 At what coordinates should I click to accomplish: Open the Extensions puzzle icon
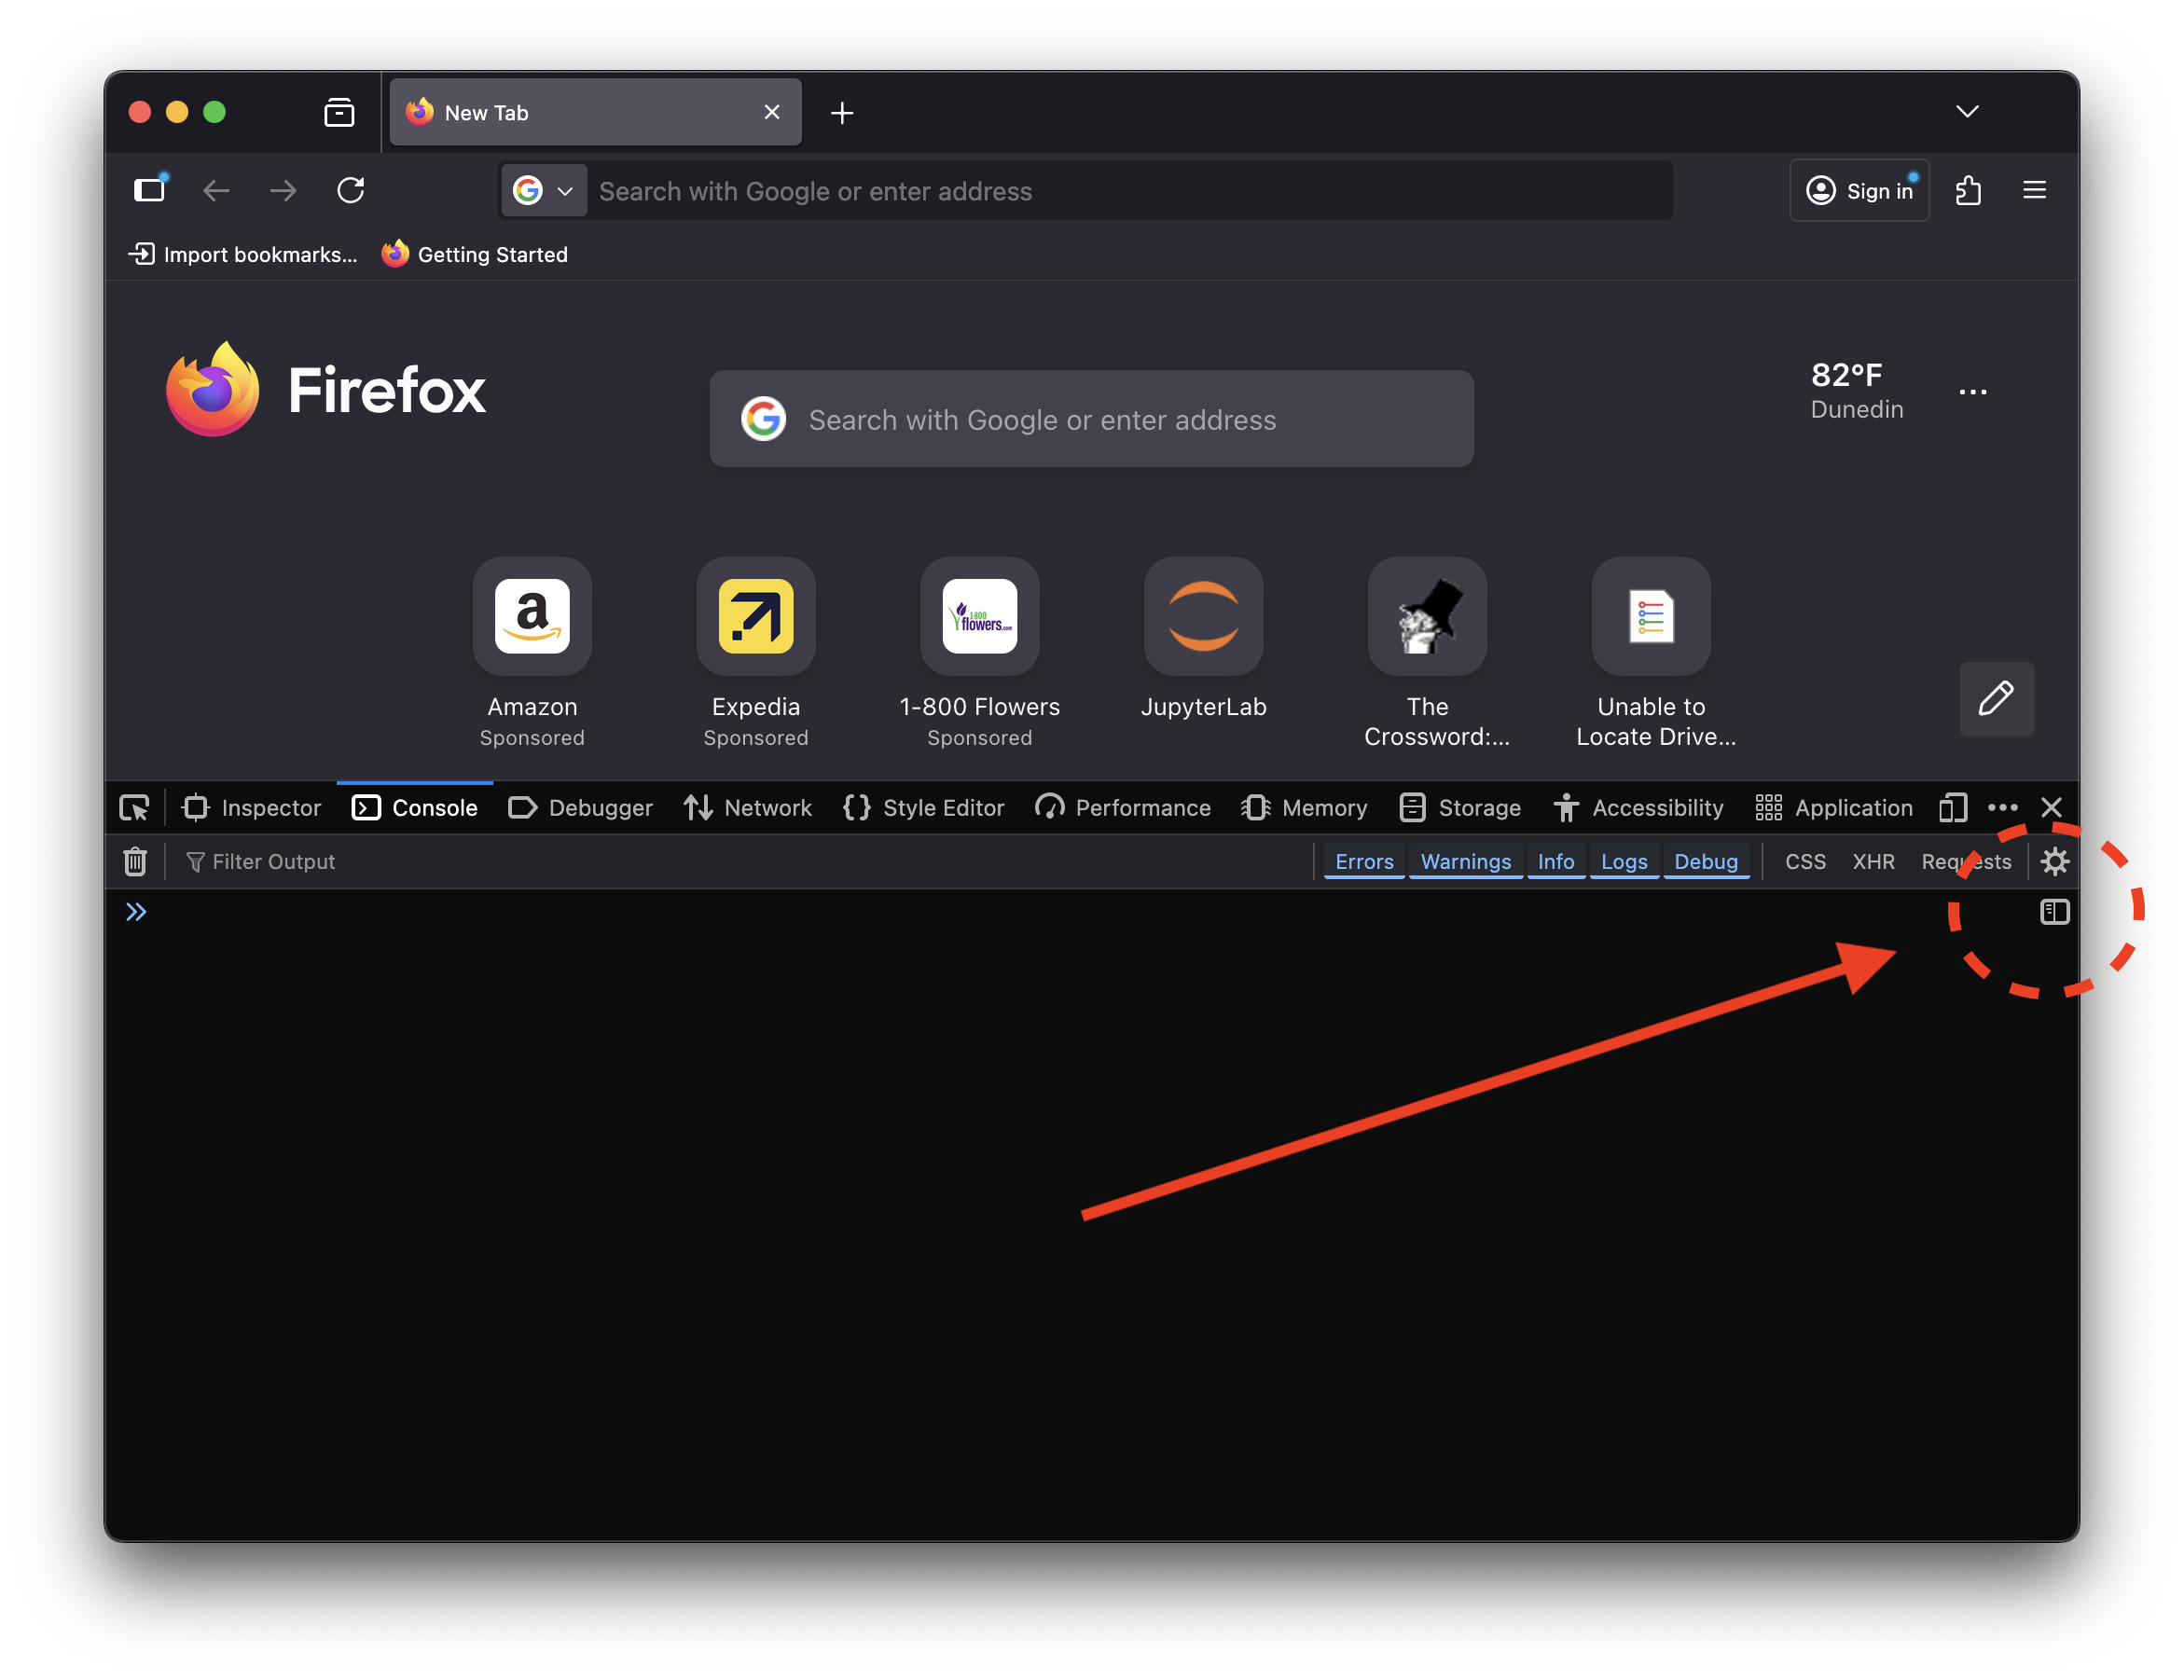1968,190
